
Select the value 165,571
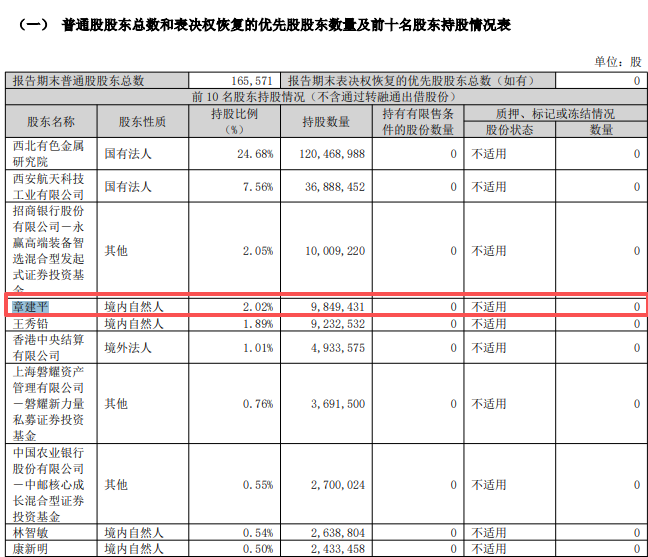click(252, 81)
